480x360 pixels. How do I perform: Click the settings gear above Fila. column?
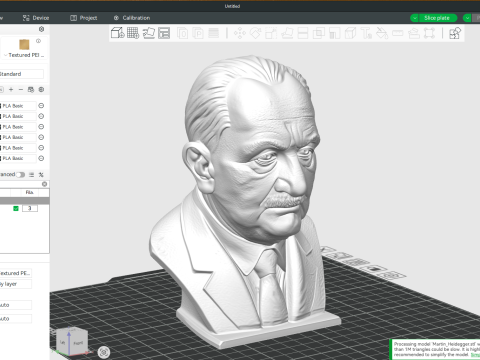(x=44, y=184)
